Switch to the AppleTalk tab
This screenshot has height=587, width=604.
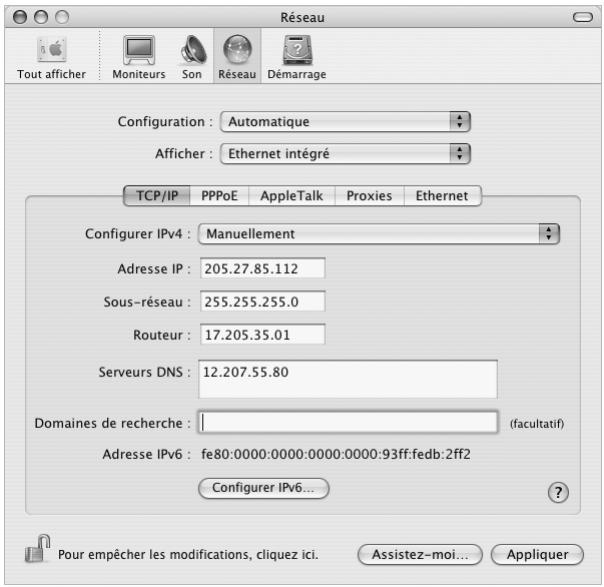pos(292,196)
